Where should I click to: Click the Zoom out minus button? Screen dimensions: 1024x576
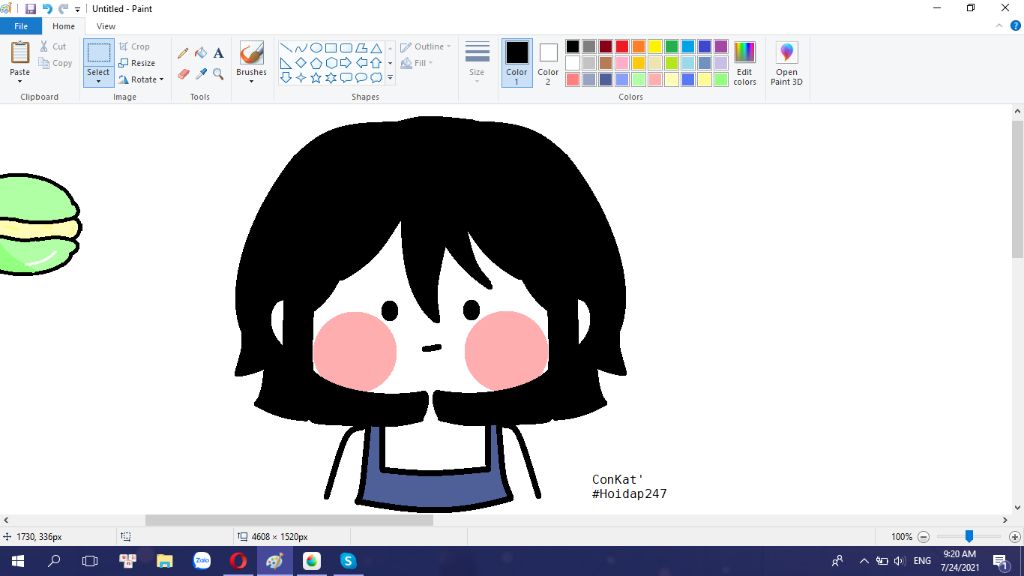923,537
